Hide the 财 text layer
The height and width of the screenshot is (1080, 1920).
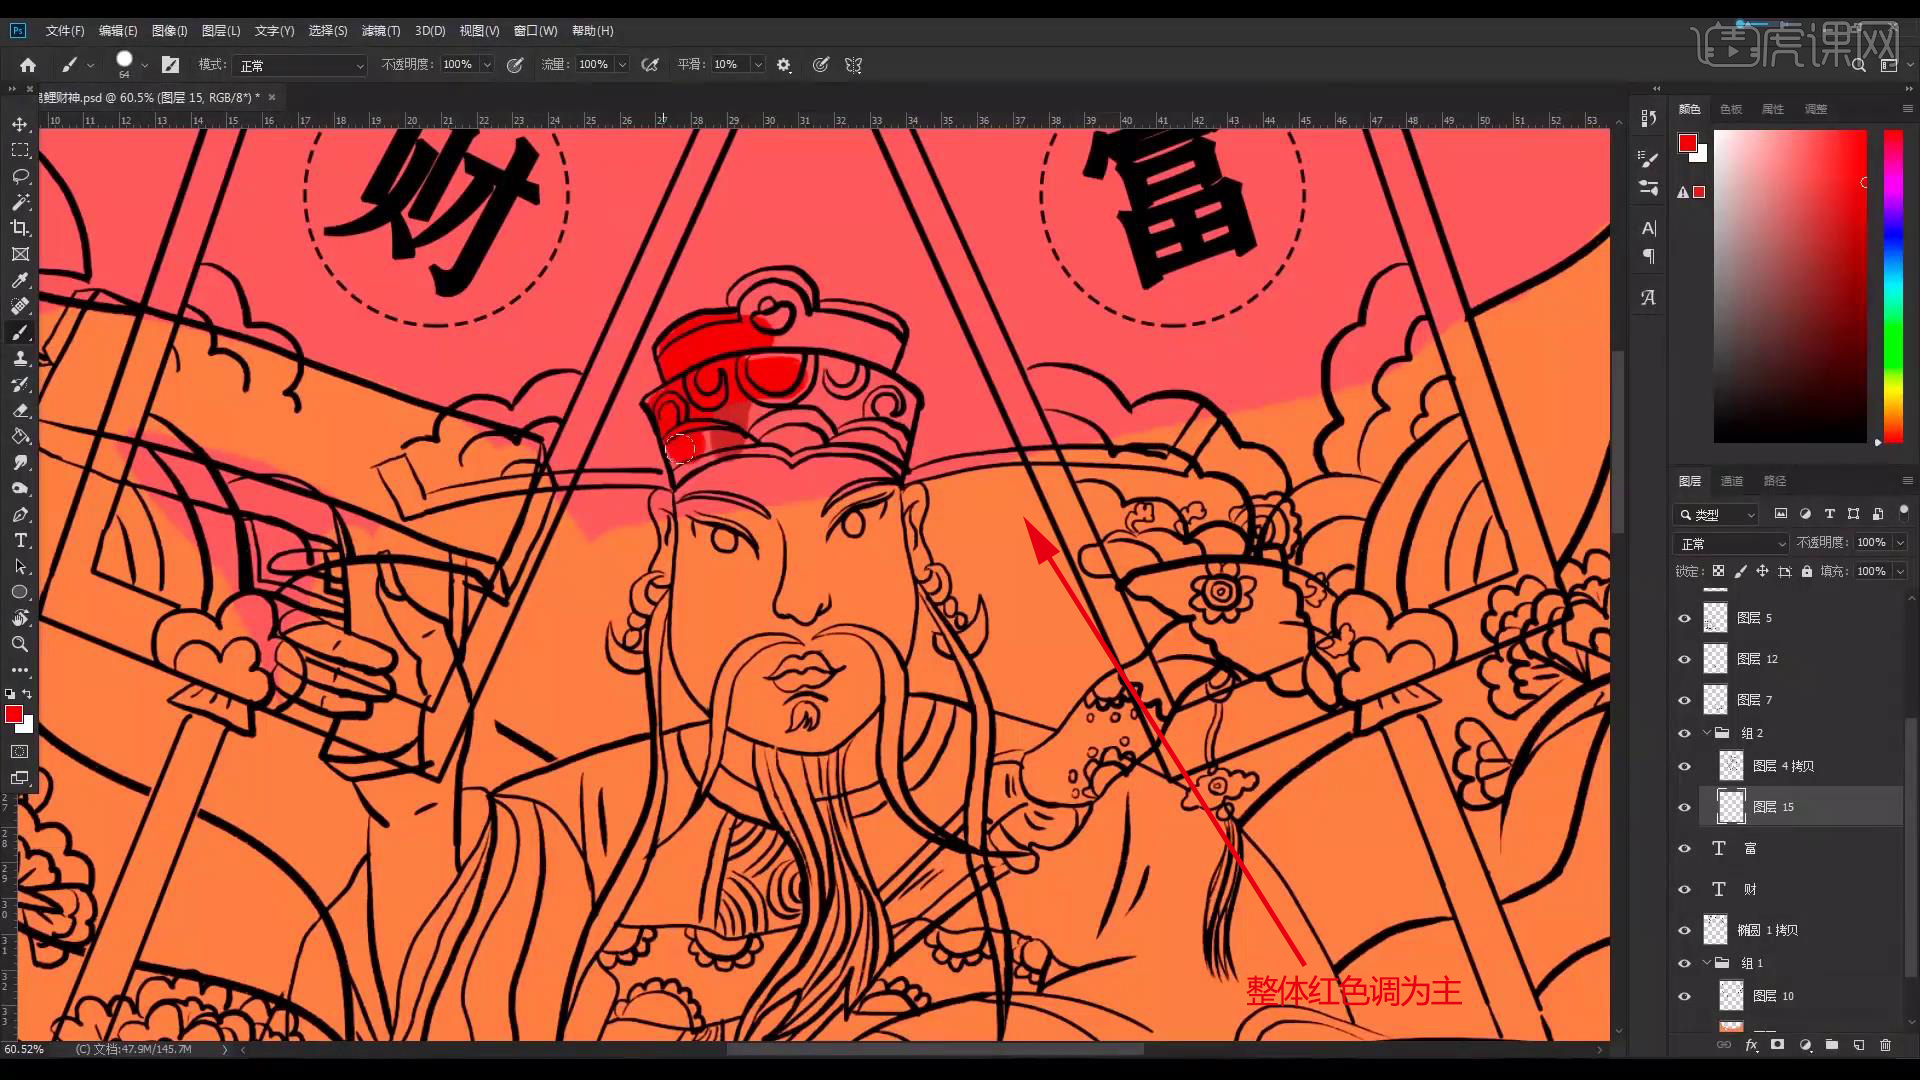1685,889
